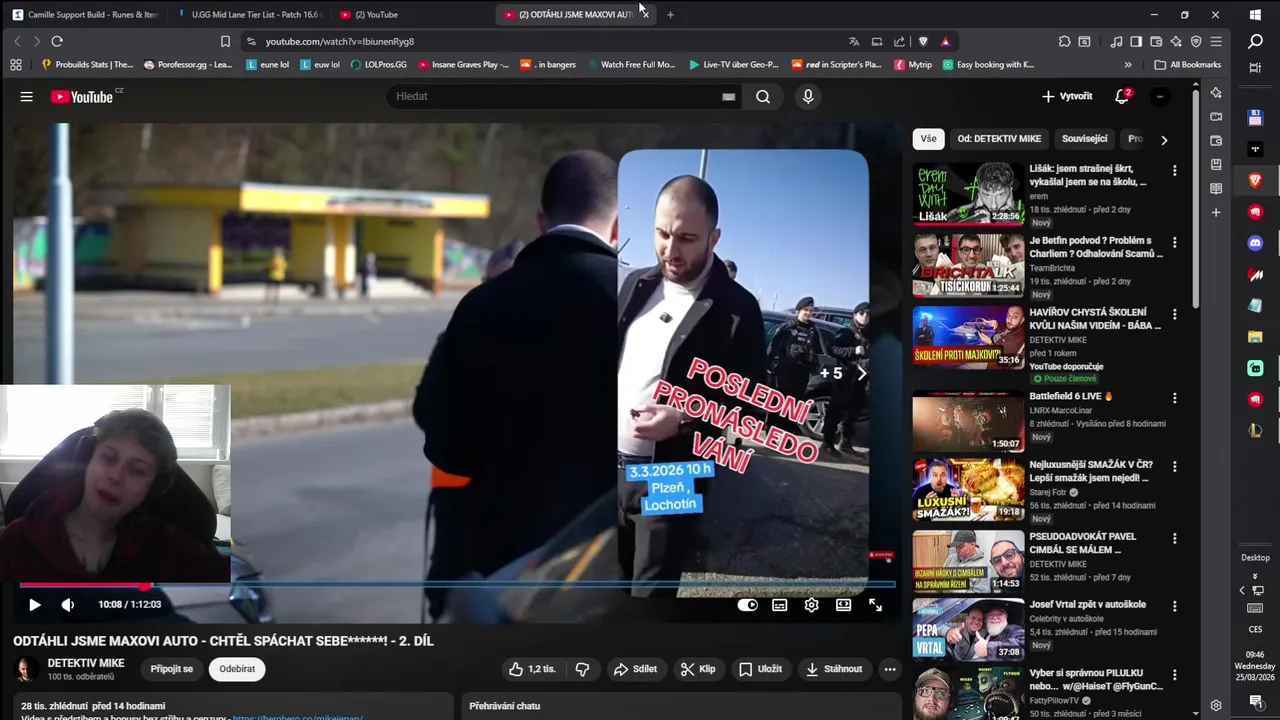The image size is (1280, 720).
Task: Like the video (1,2 tis.)
Action: pos(531,669)
